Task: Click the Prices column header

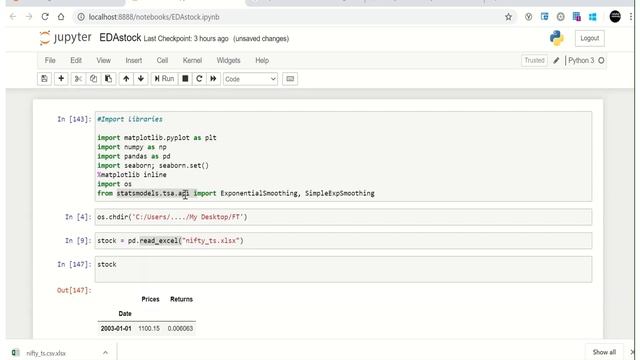Action: (x=150, y=299)
